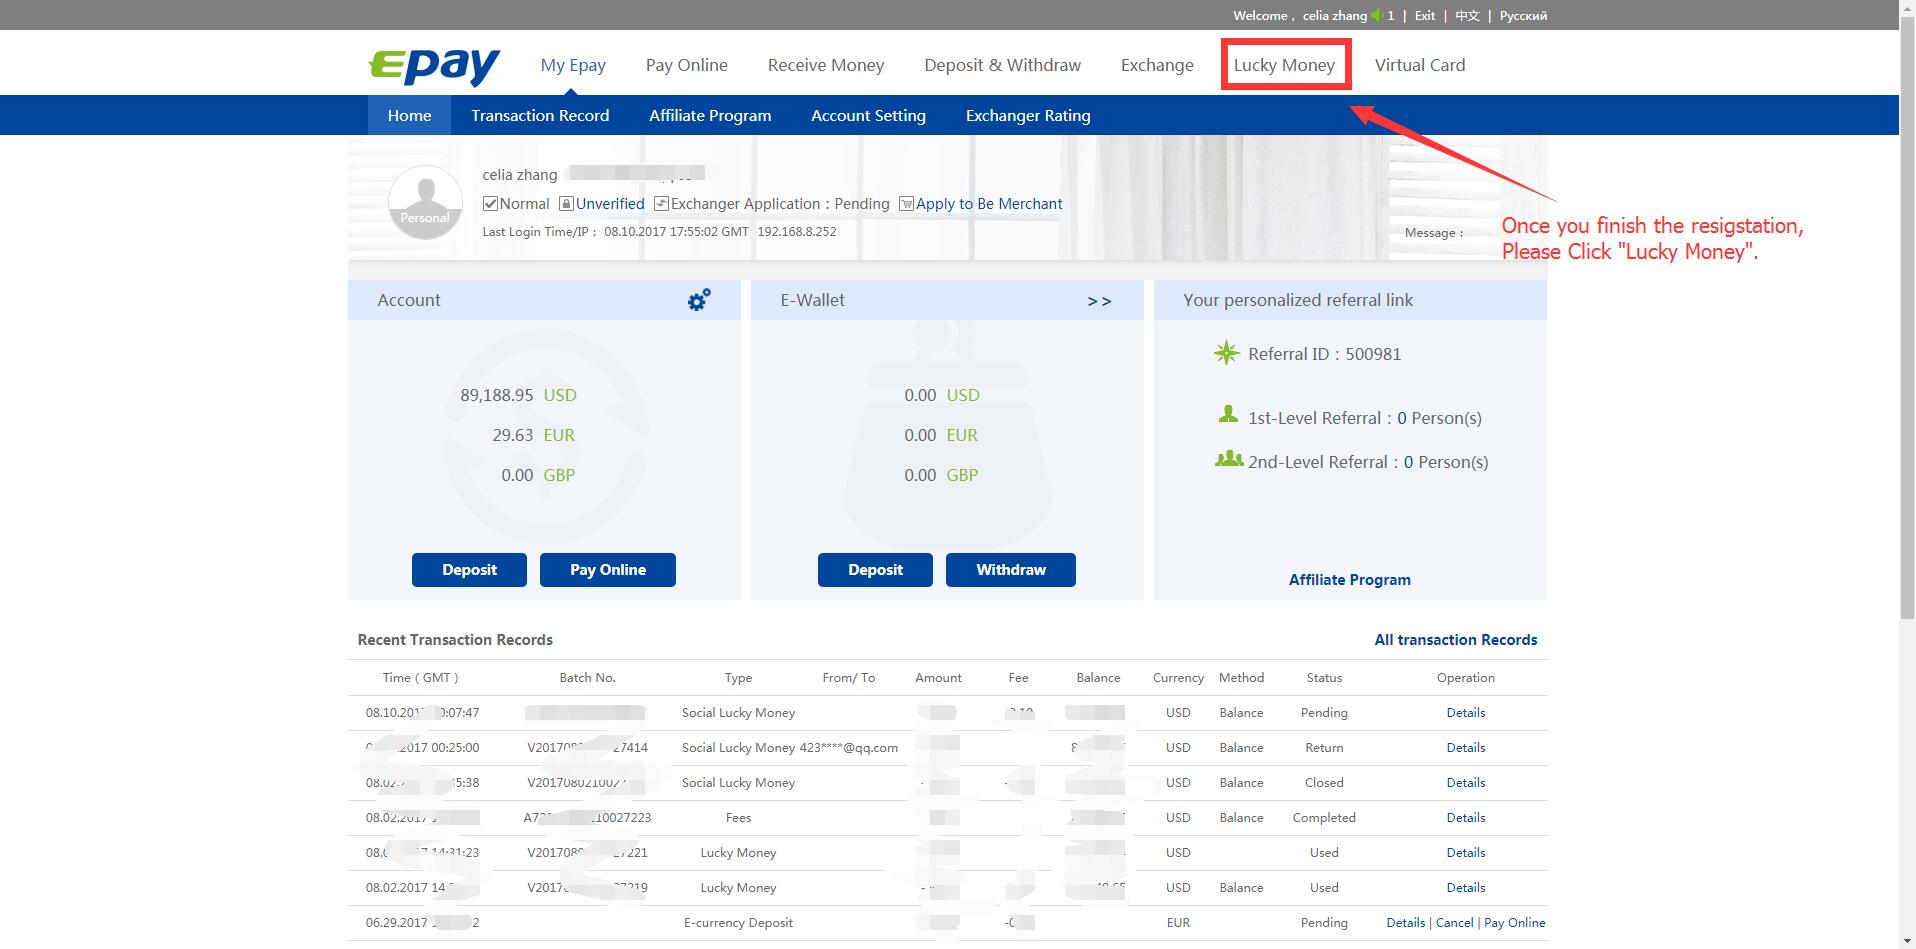Image resolution: width=1916 pixels, height=949 pixels.
Task: Click the 2nd-Level Referral group icon
Action: pyautogui.click(x=1229, y=459)
